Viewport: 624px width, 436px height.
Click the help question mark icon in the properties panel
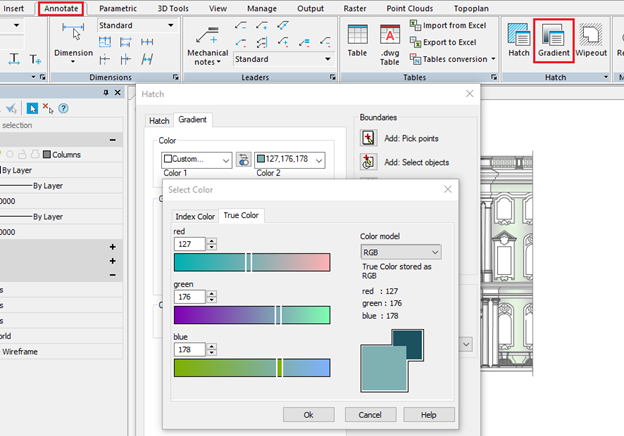point(64,108)
